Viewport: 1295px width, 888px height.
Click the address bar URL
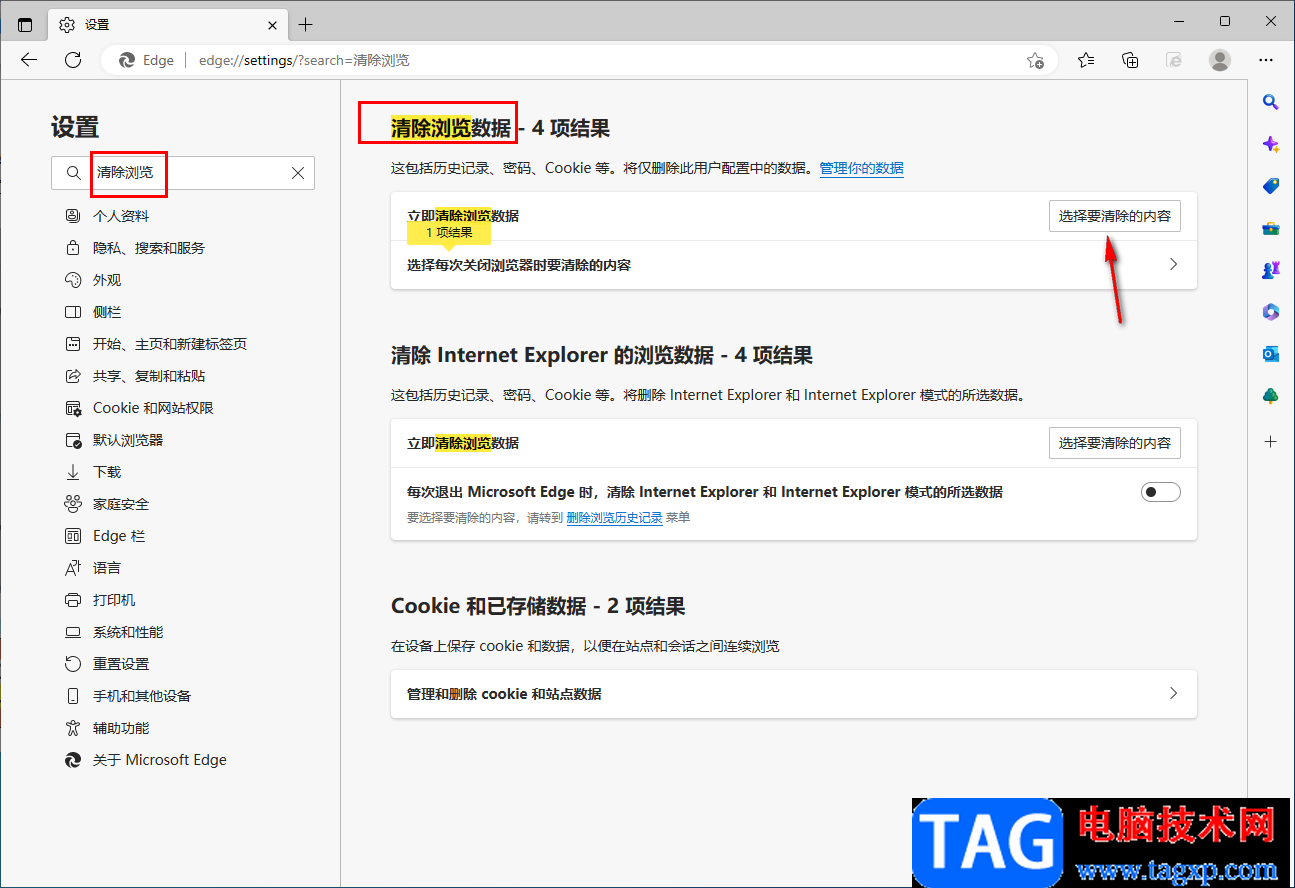[x=304, y=60]
